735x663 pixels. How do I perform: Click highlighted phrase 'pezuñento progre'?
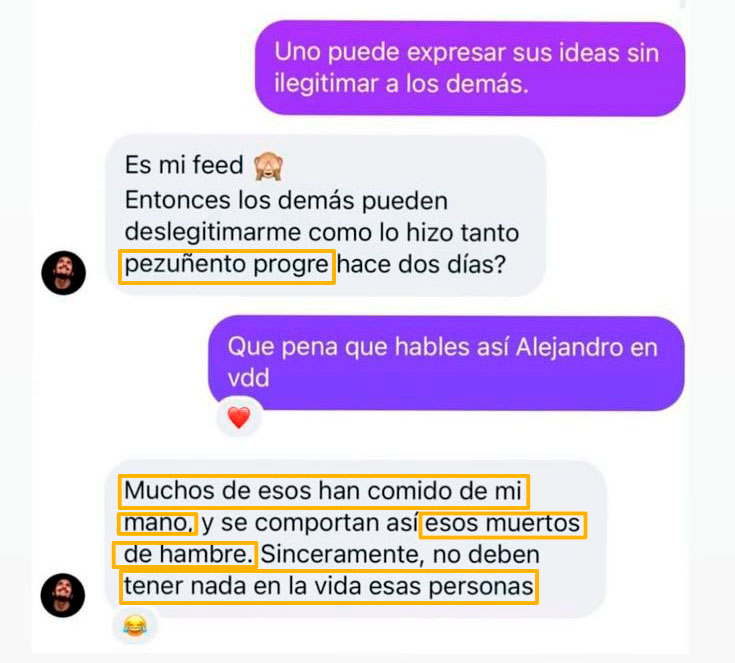(x=227, y=266)
